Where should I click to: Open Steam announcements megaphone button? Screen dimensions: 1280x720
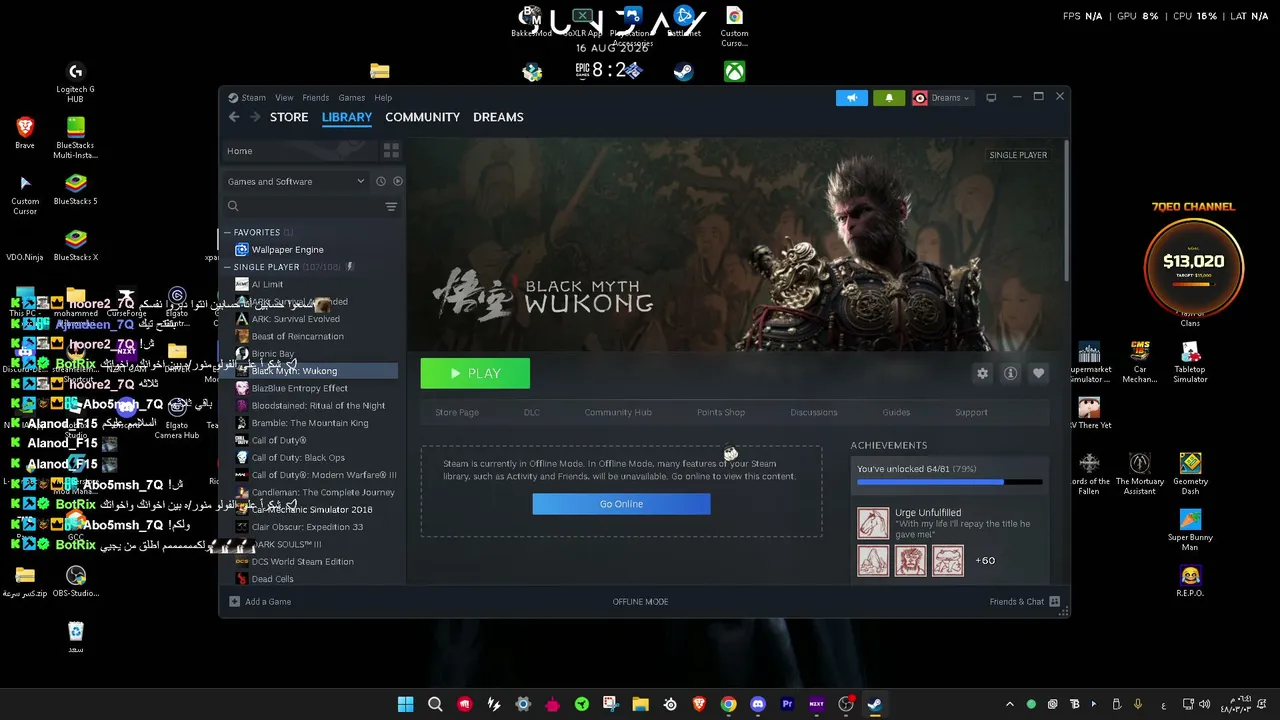(x=852, y=98)
